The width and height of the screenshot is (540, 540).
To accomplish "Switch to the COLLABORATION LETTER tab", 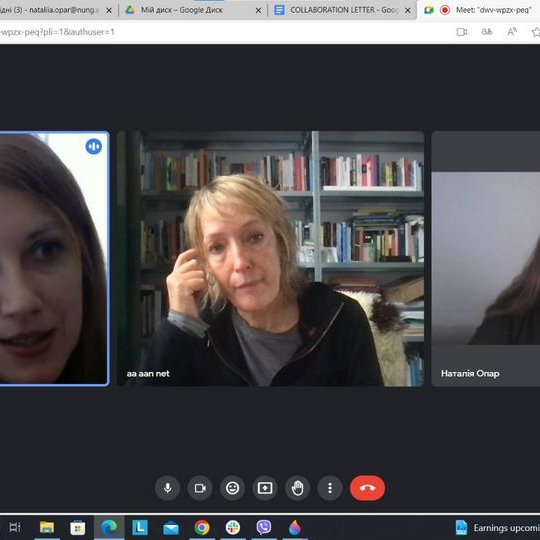I will tap(338, 10).
